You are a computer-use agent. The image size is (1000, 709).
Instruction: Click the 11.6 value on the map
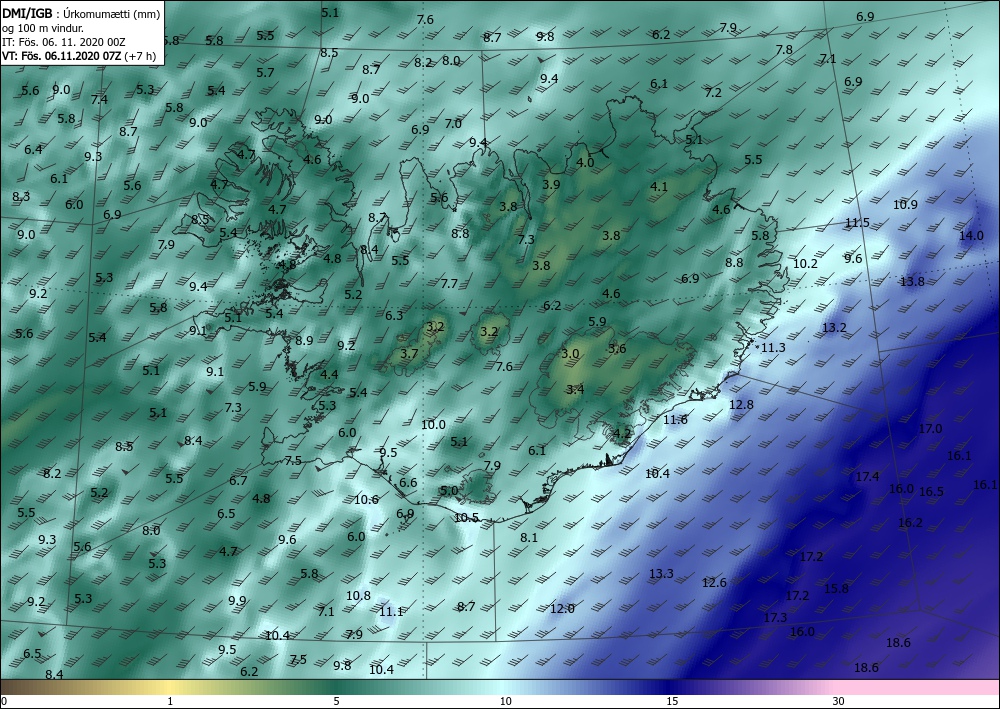(x=675, y=420)
